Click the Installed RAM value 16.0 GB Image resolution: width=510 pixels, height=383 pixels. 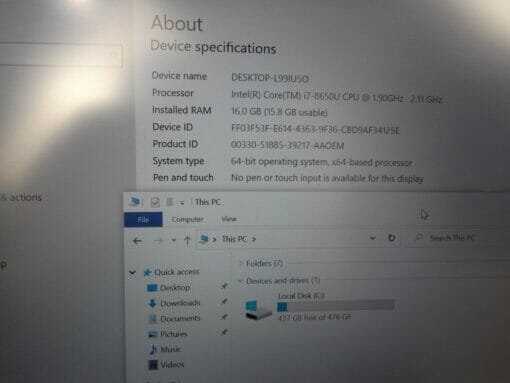tap(279, 112)
